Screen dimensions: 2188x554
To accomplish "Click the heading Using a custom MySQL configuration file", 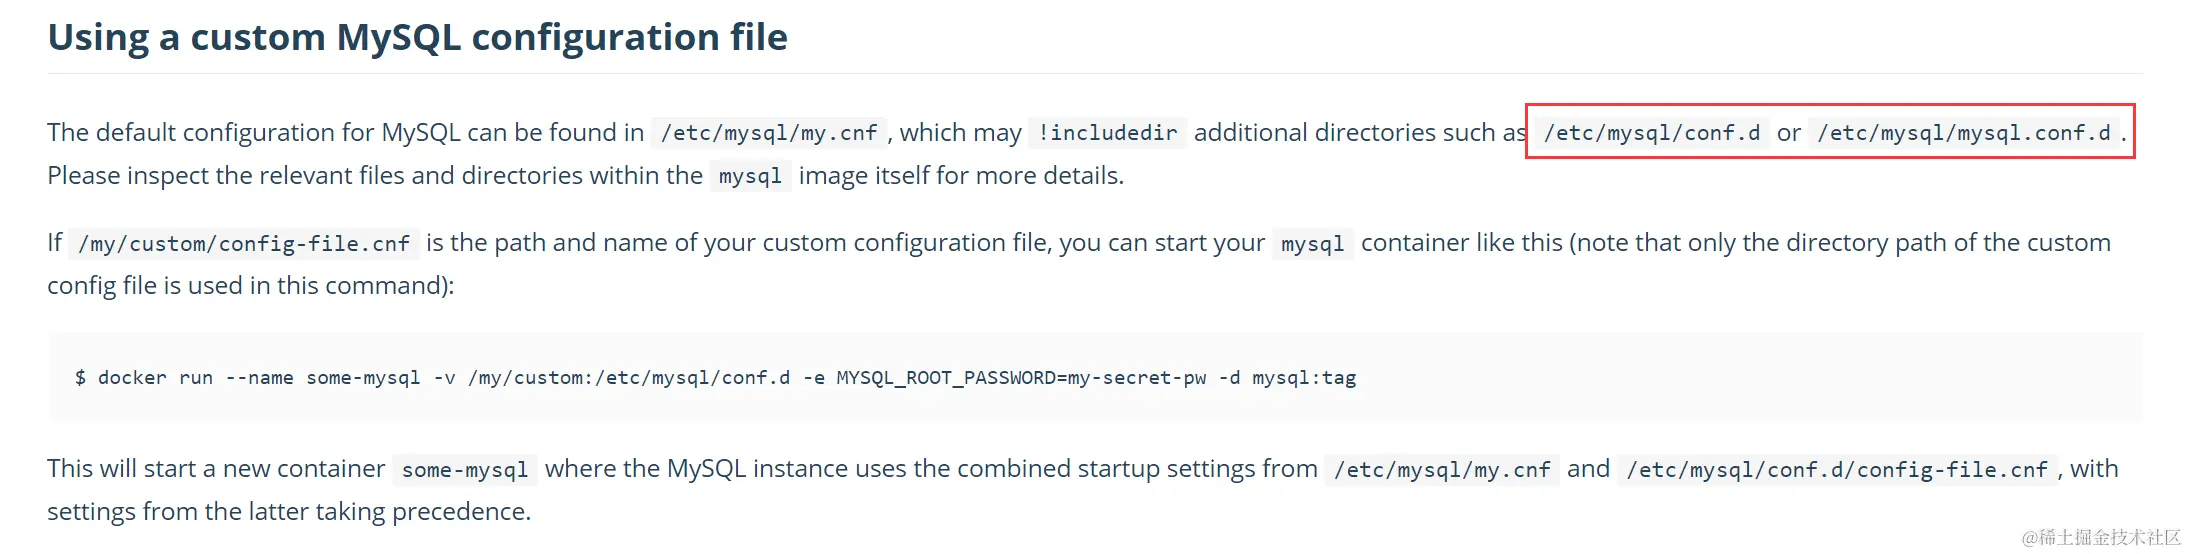I will point(417,38).
